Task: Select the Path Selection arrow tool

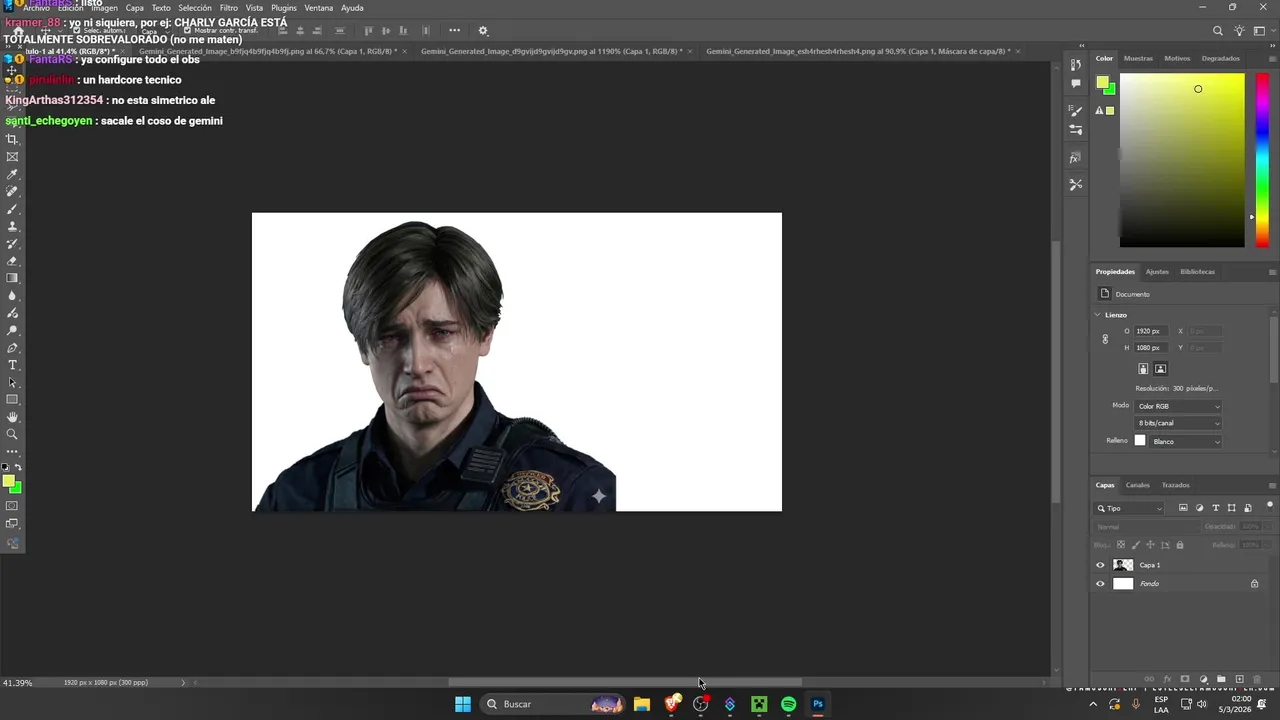Action: point(12,383)
